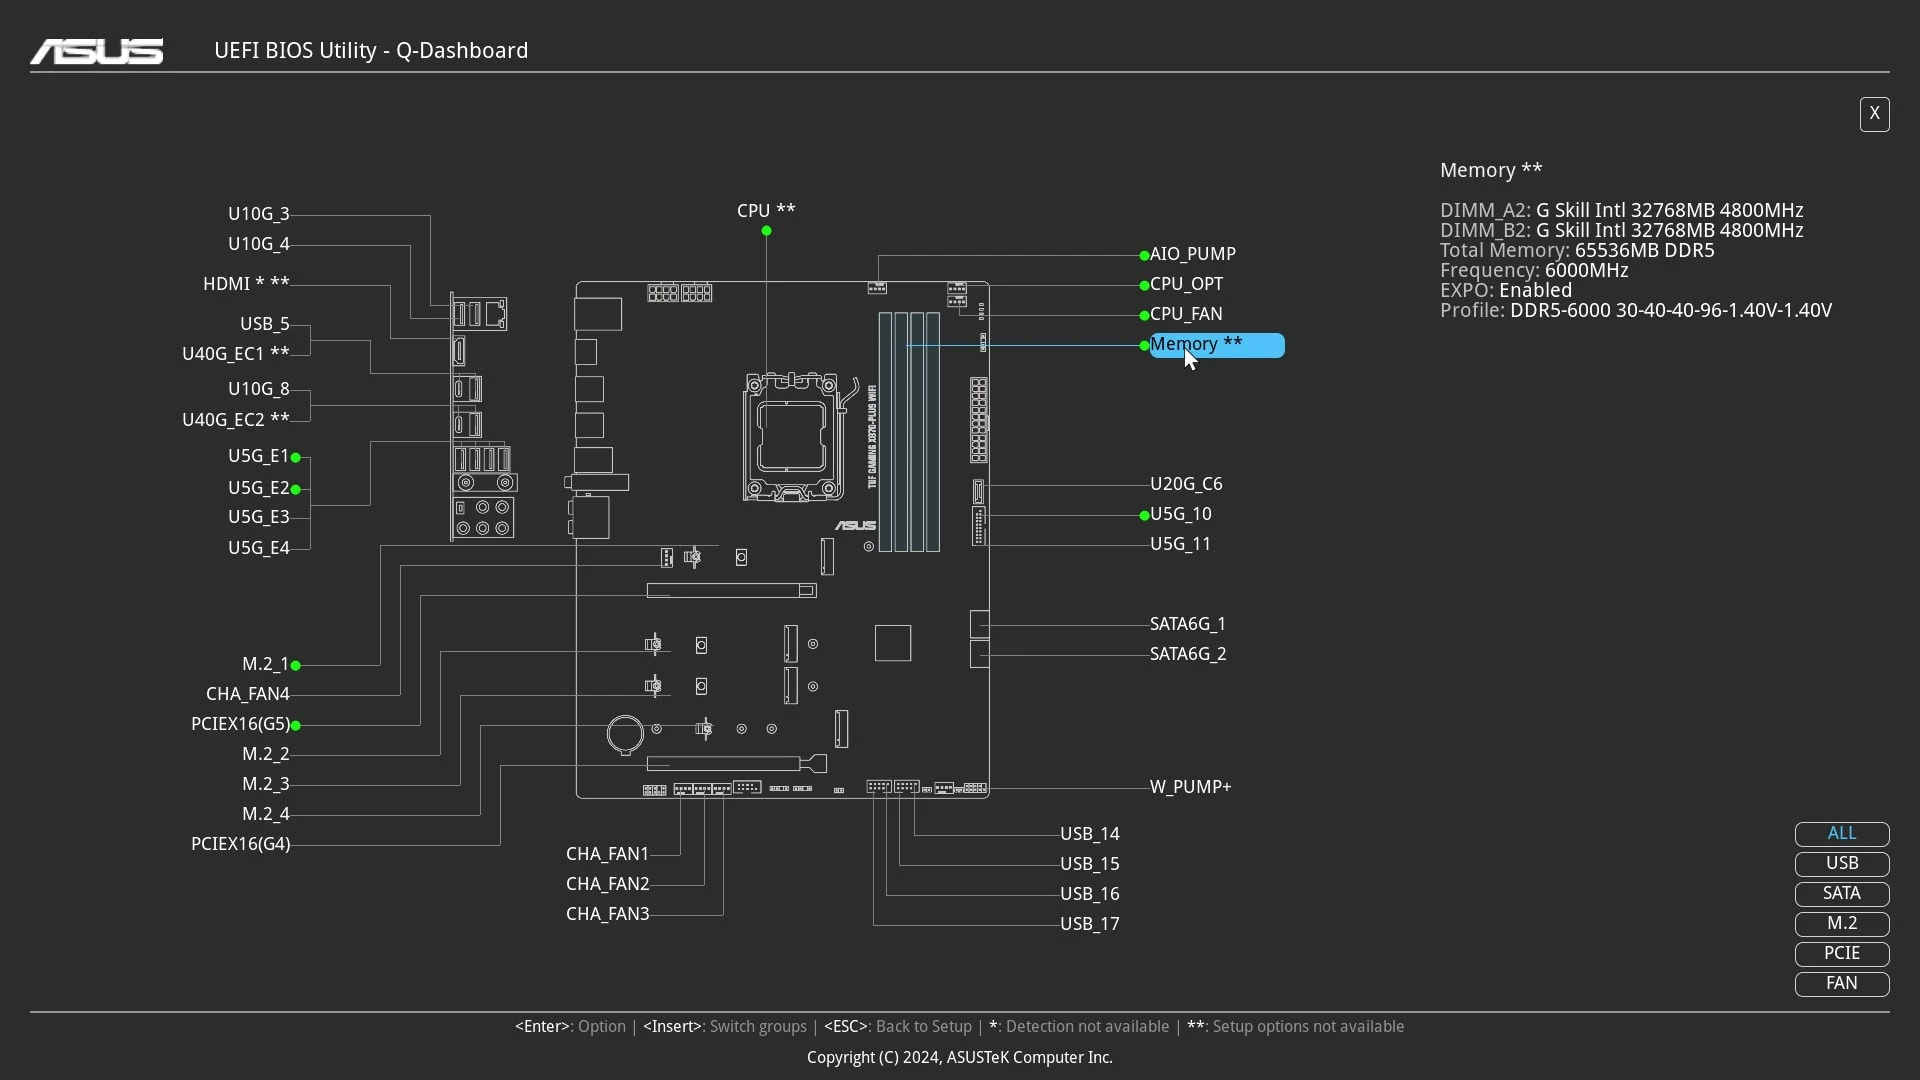This screenshot has width=1920, height=1080.
Task: Select PCIEX16(G4) slot label
Action: pos(240,844)
